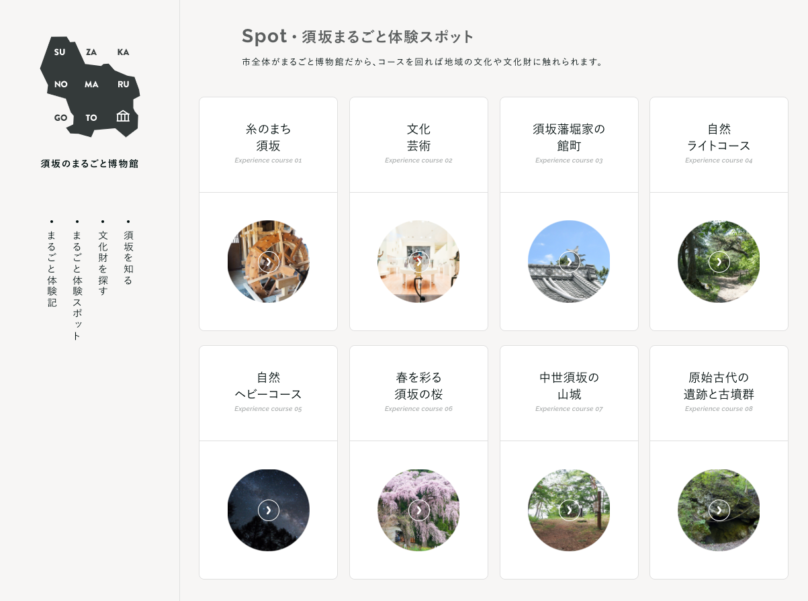
Task: Open the water wheel arrow circle
Action: click(x=268, y=261)
